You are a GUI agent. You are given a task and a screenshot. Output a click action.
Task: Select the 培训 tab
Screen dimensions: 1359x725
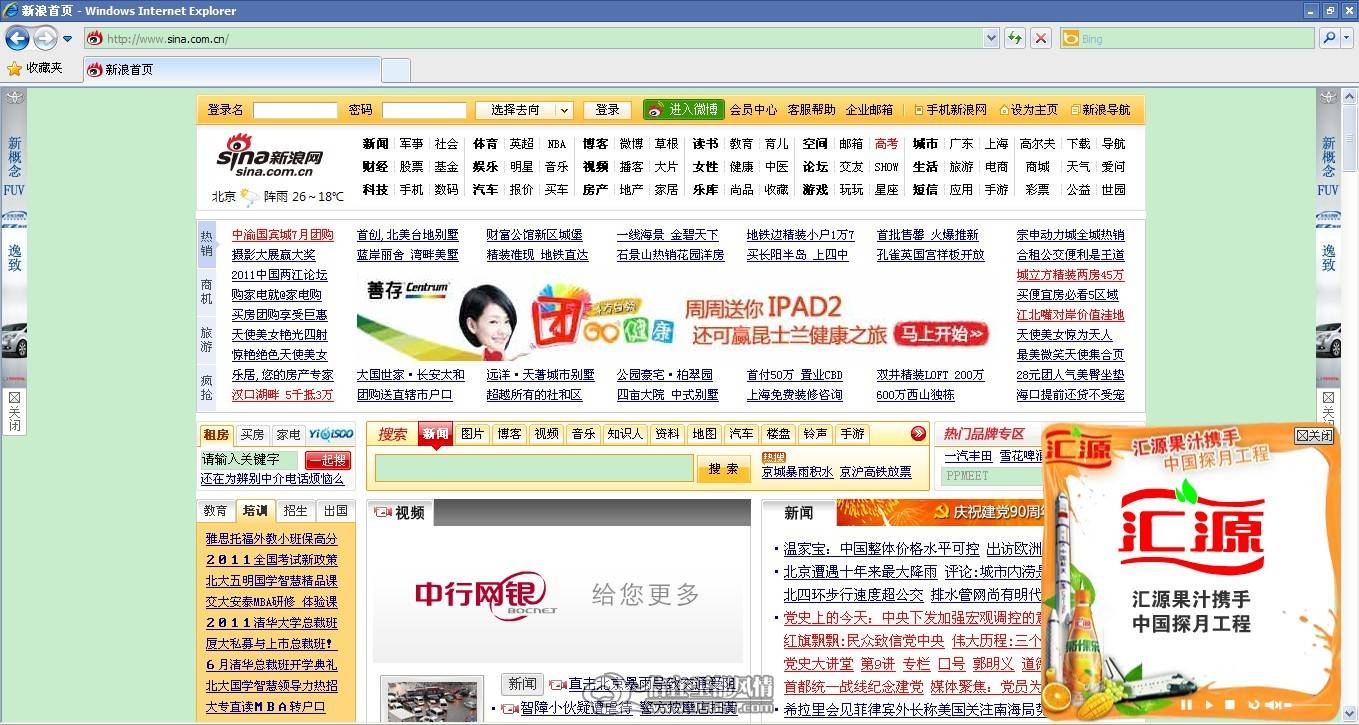click(x=255, y=510)
